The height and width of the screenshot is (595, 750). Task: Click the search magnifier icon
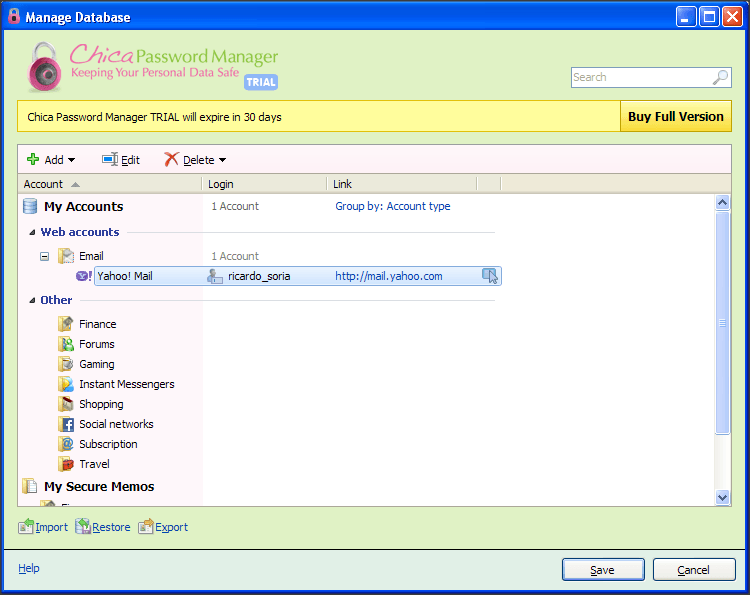(x=720, y=77)
